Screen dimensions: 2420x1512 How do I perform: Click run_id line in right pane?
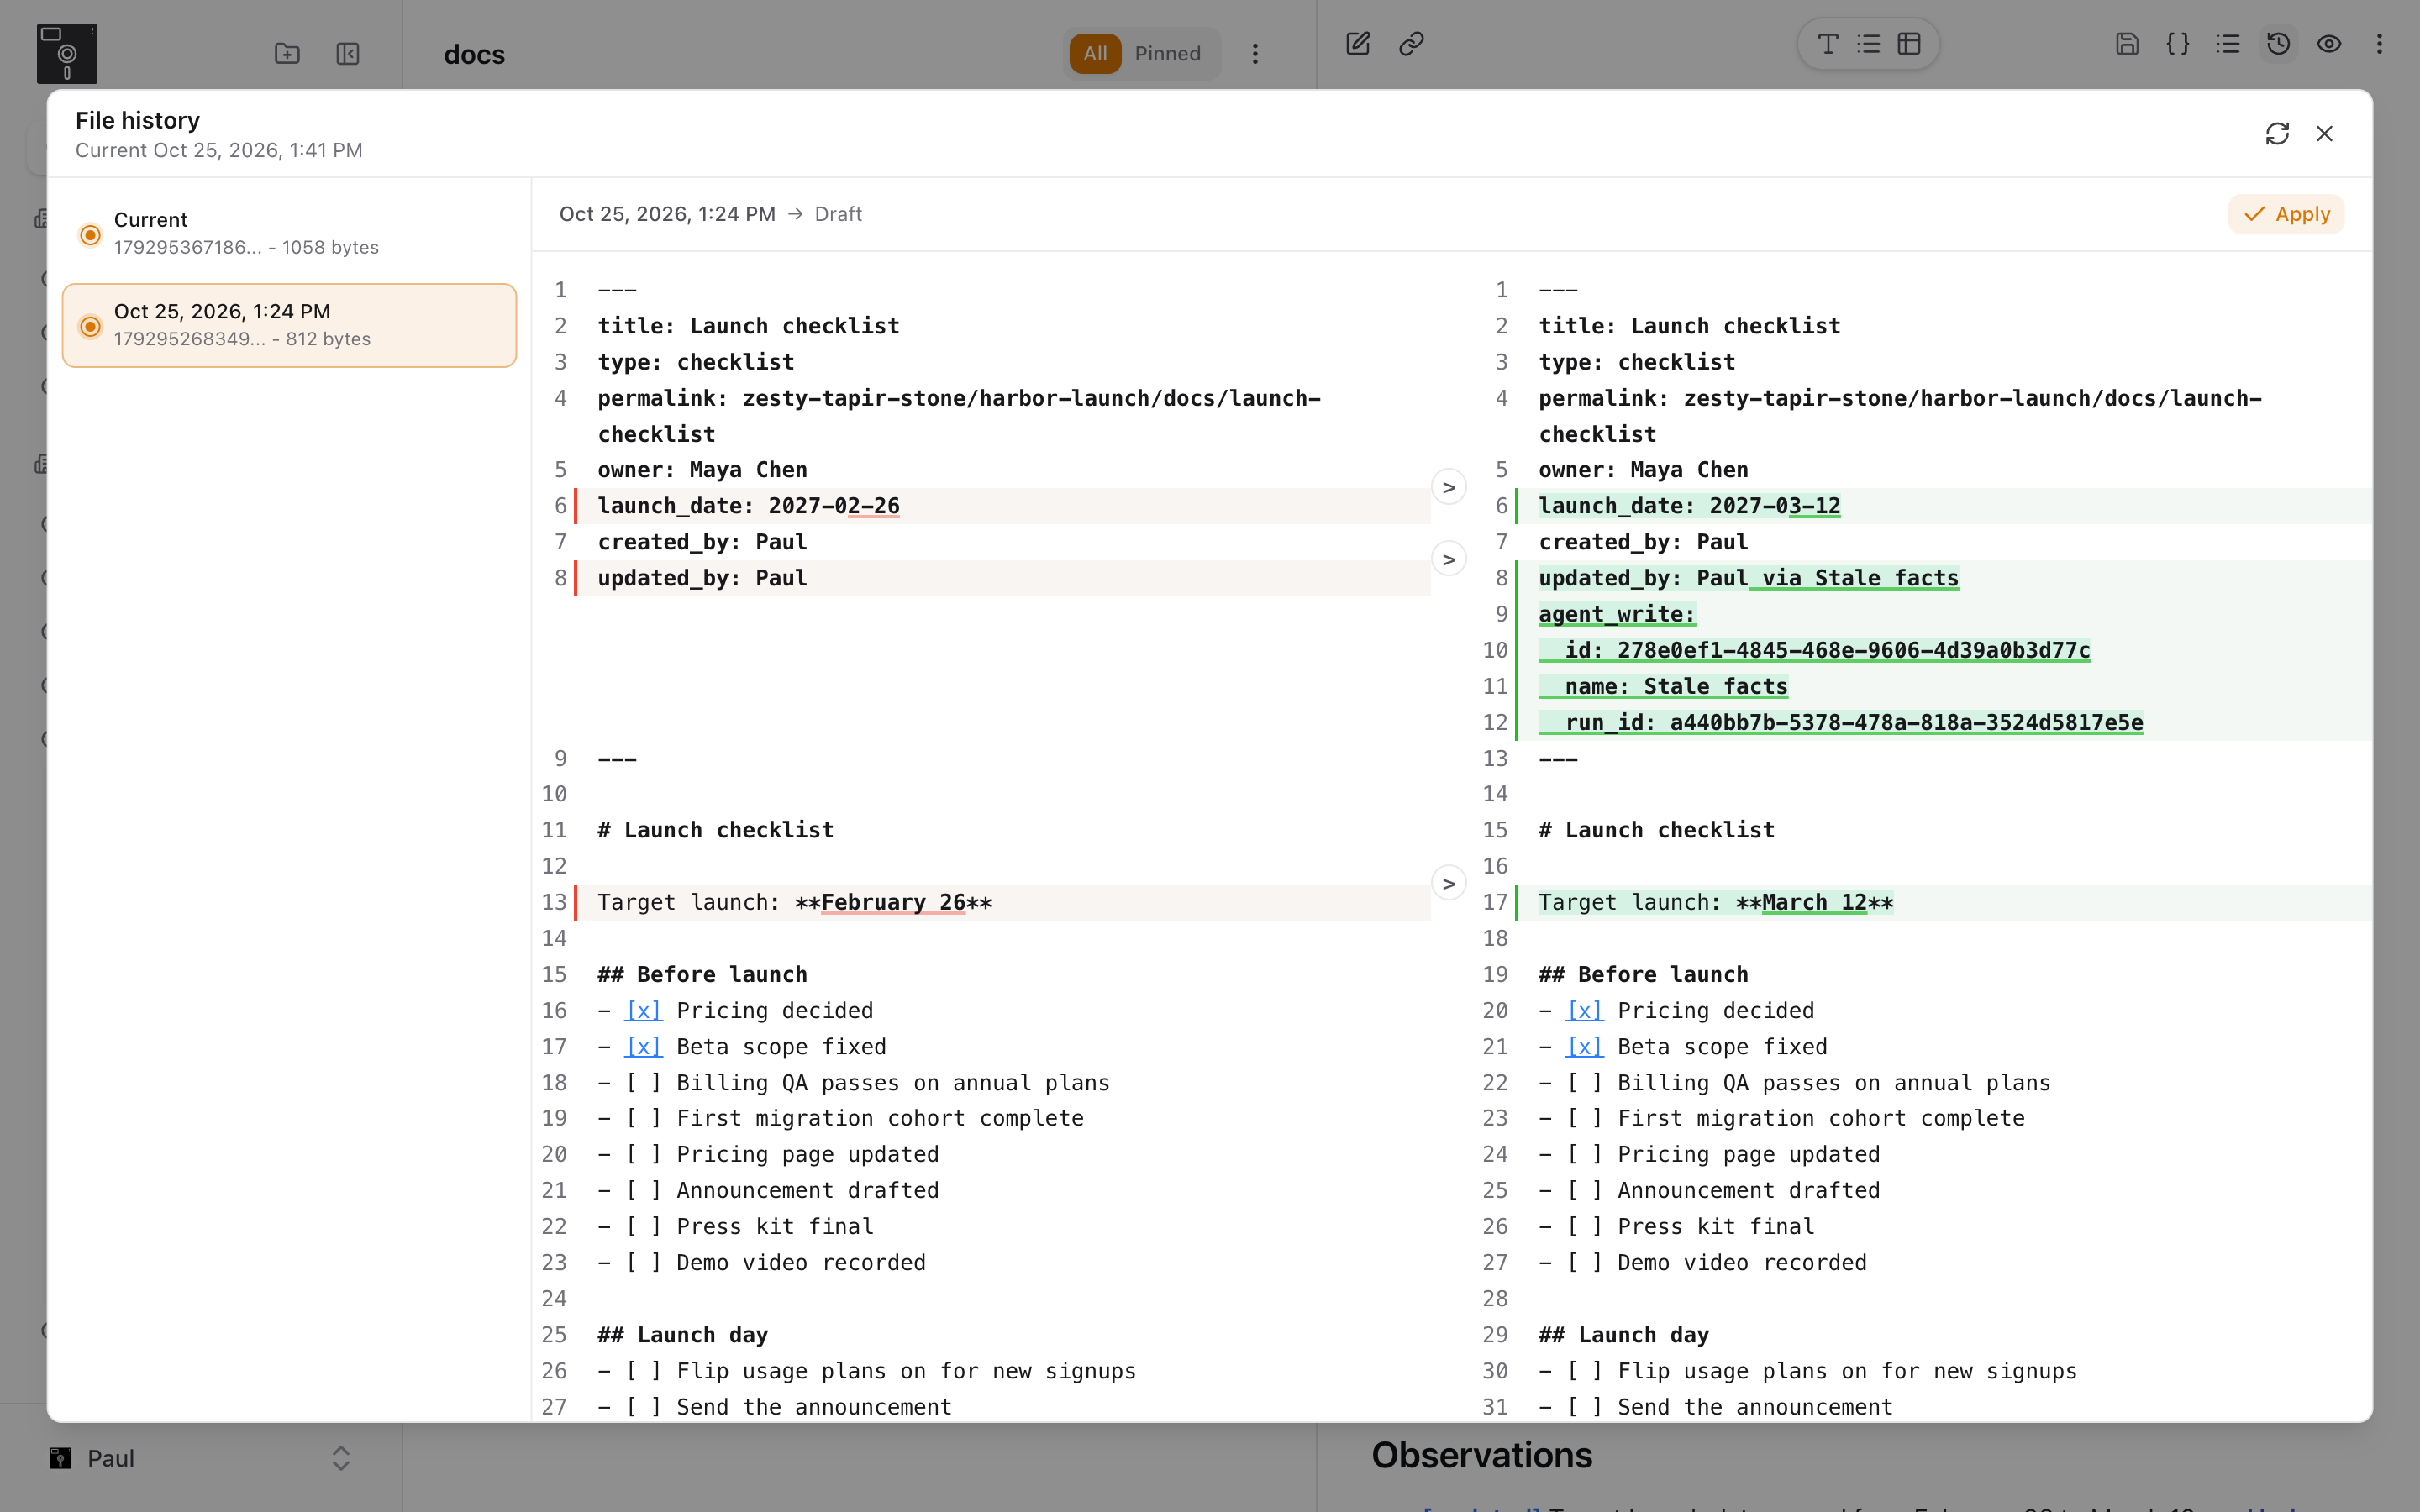(x=1840, y=722)
